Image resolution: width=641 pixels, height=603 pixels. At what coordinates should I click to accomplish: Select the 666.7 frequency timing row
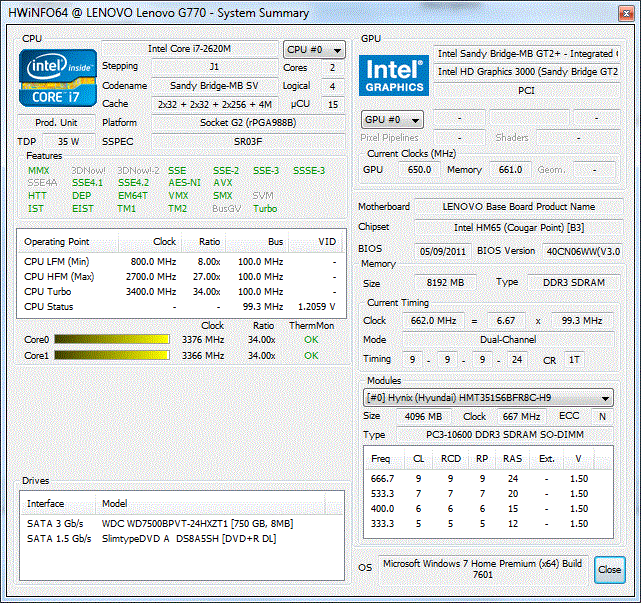click(x=488, y=479)
